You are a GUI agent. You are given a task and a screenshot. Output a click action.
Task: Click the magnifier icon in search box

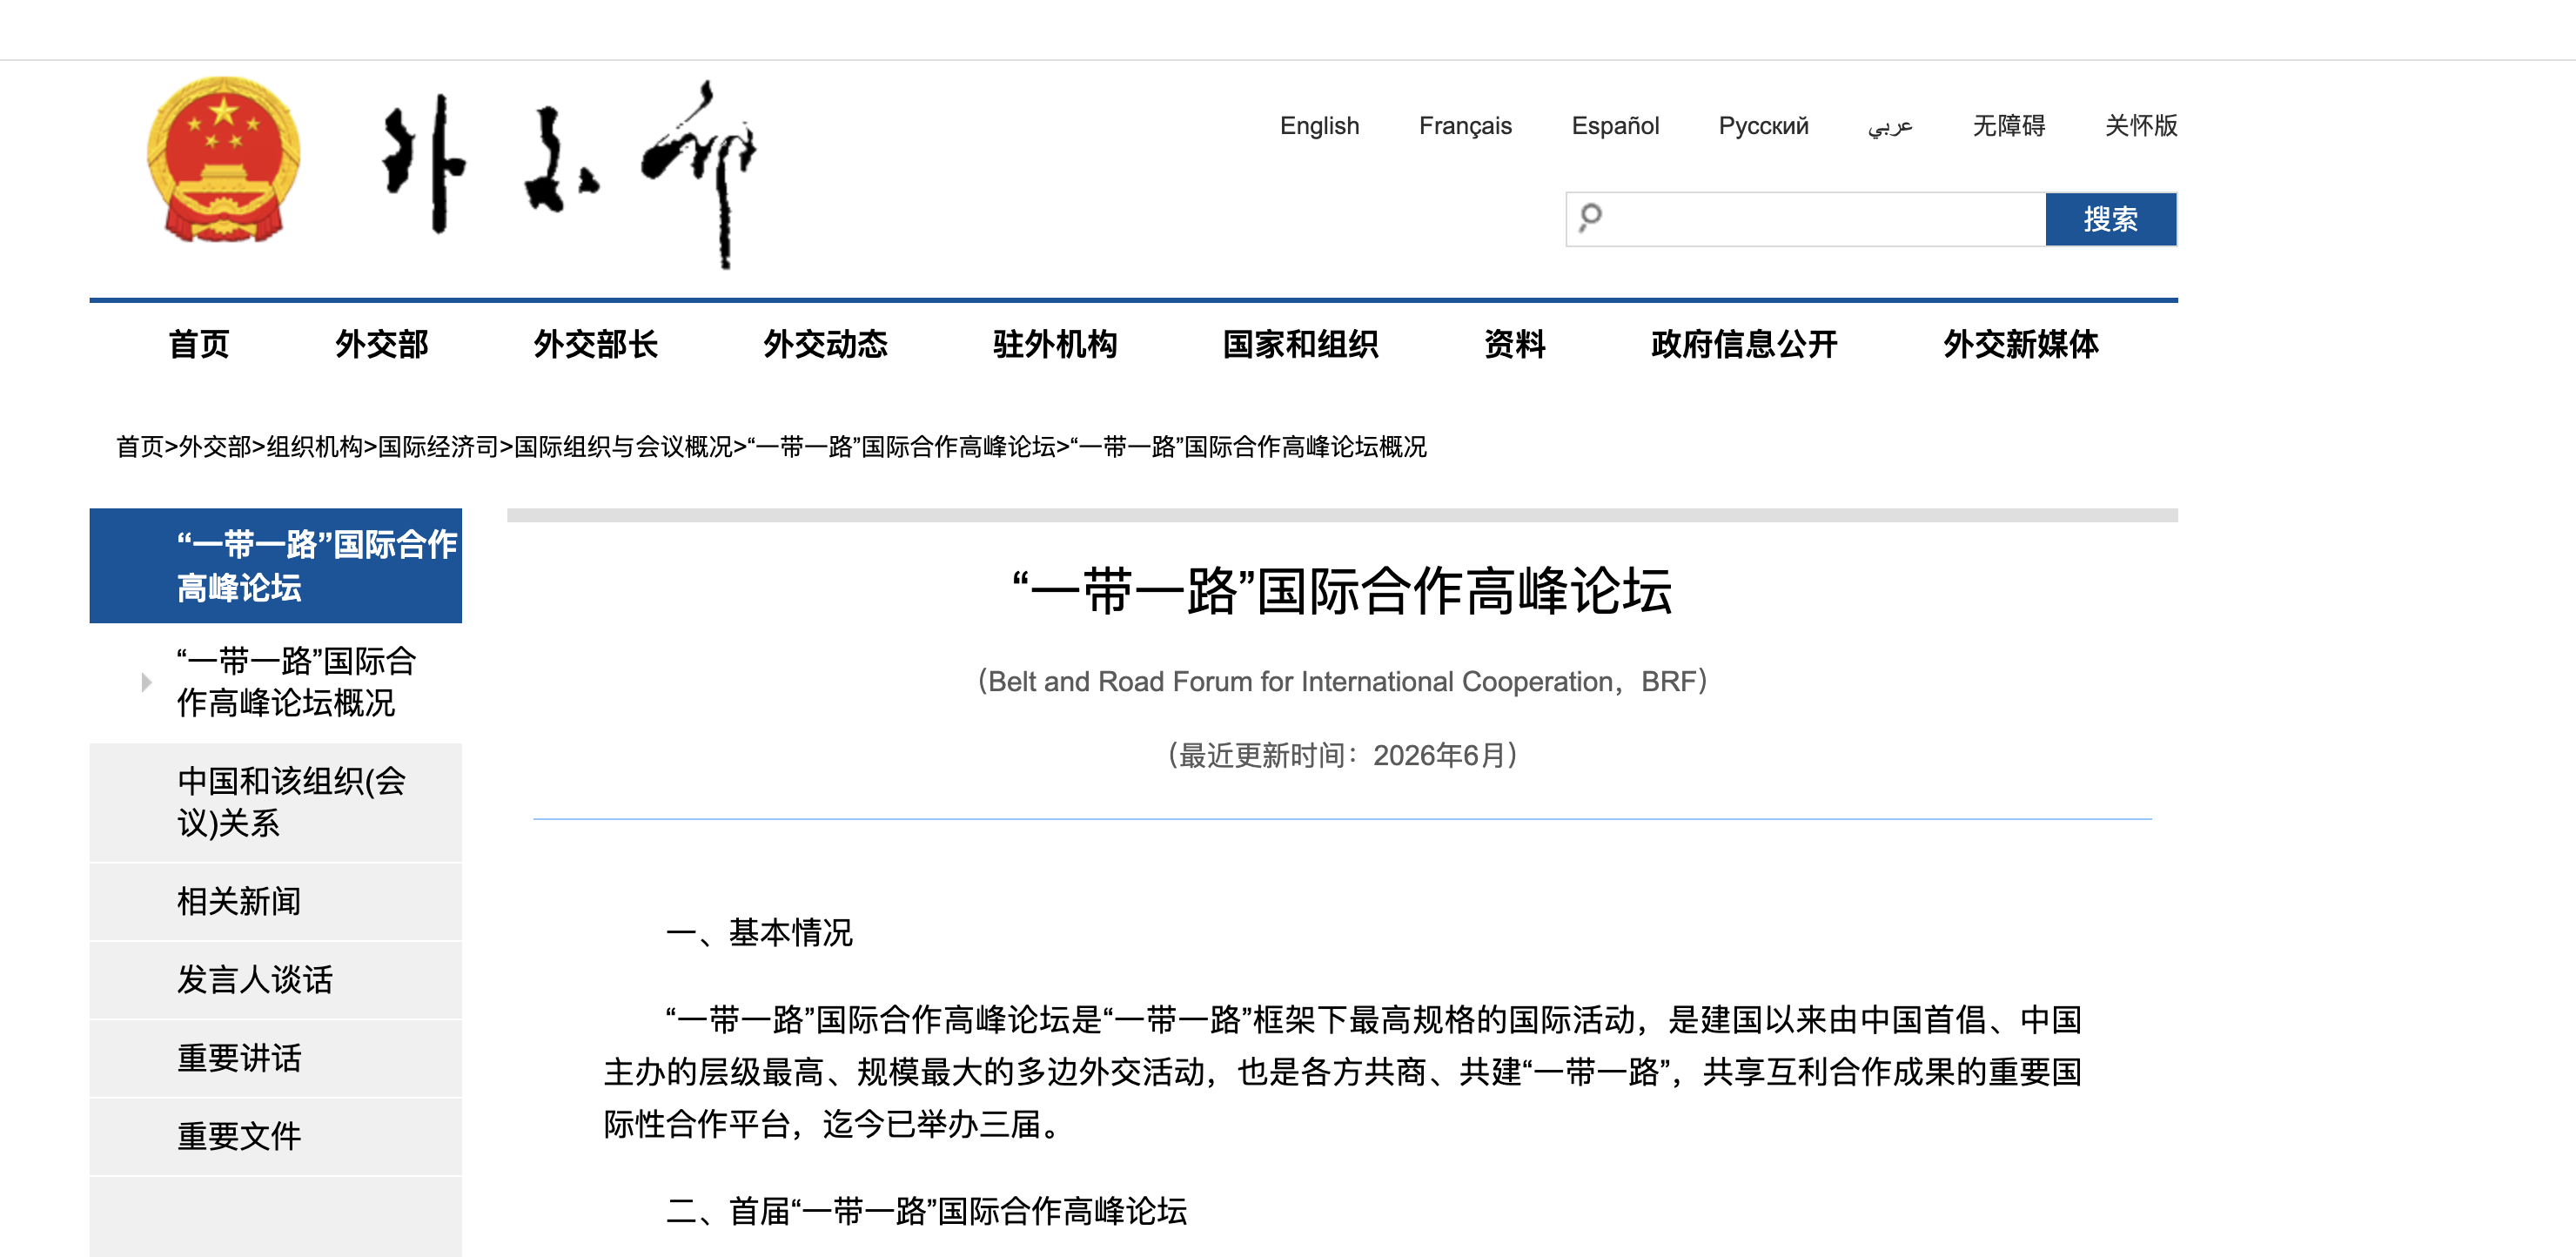coord(1590,217)
